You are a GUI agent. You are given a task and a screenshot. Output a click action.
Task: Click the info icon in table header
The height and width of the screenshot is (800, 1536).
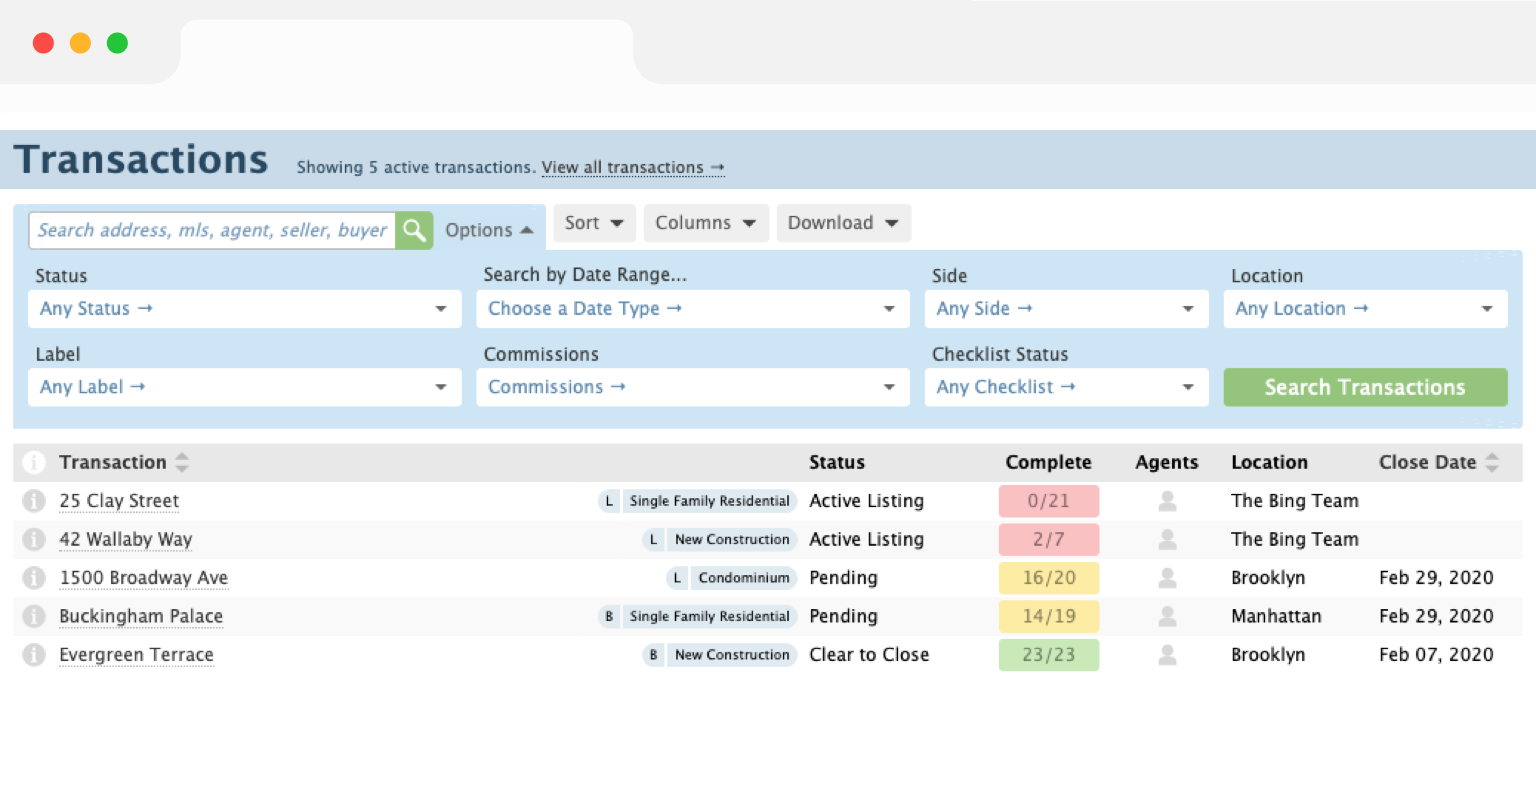point(34,462)
